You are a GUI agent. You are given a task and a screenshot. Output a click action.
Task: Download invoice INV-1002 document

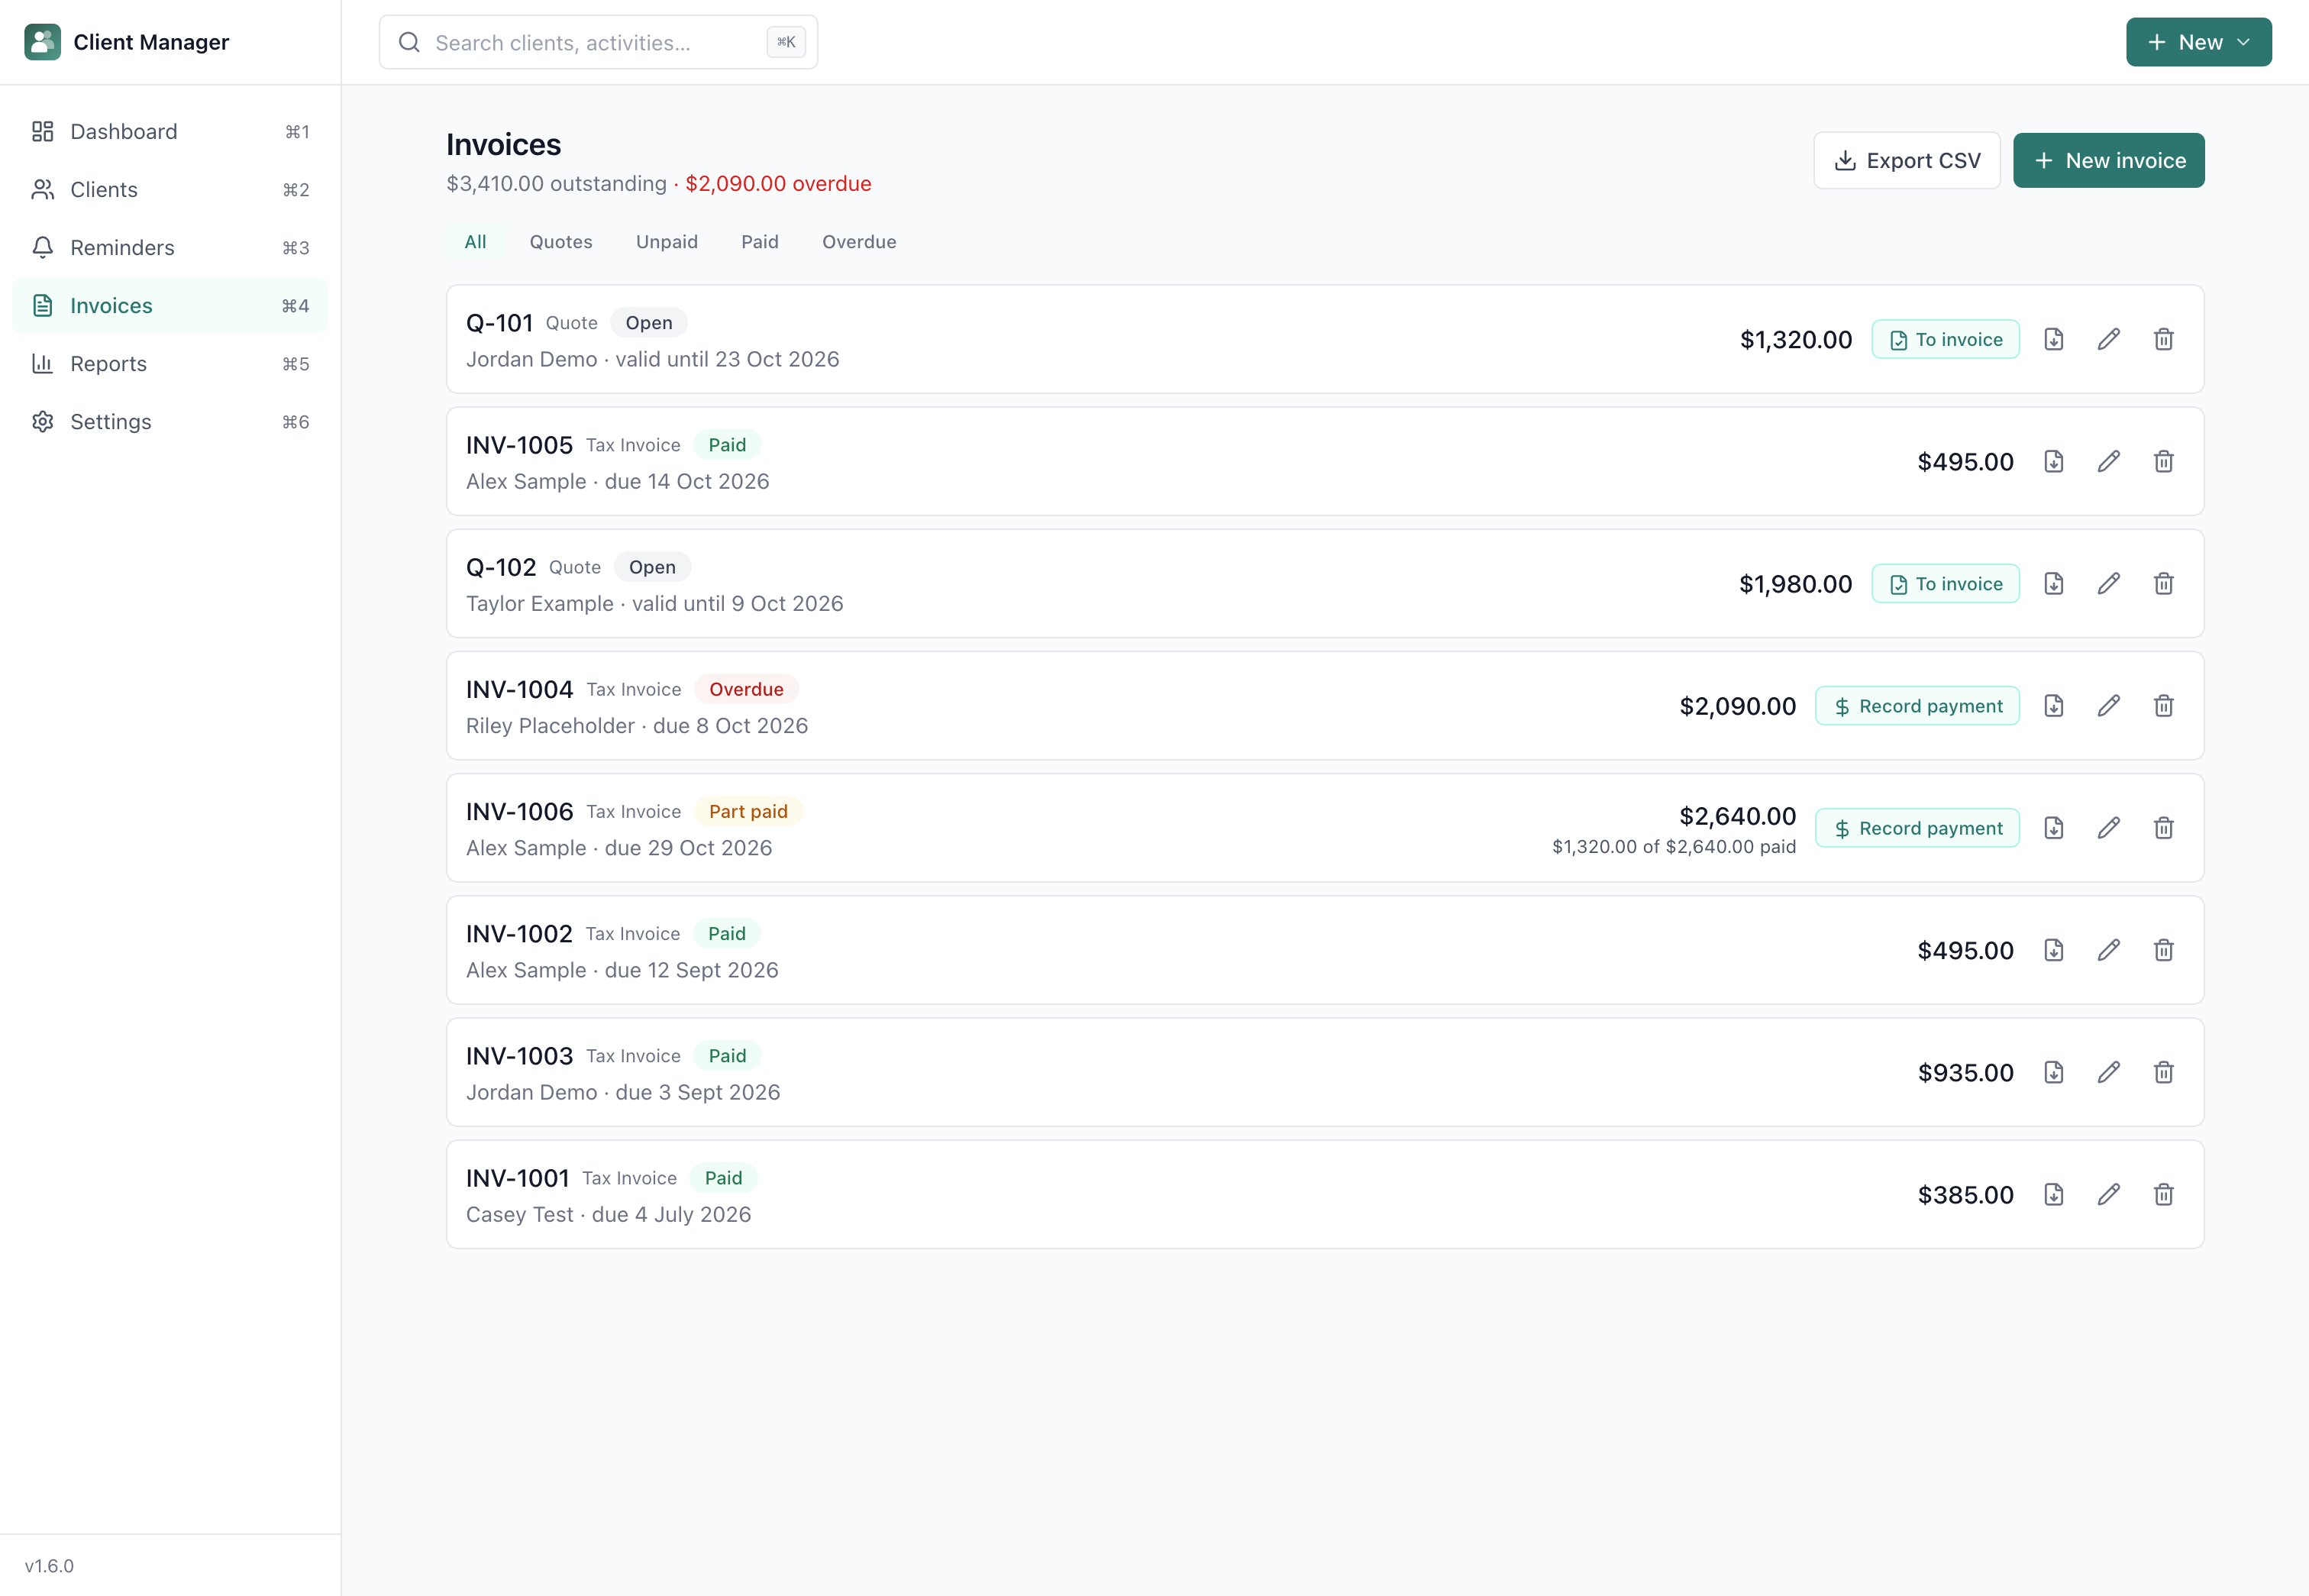point(2053,950)
